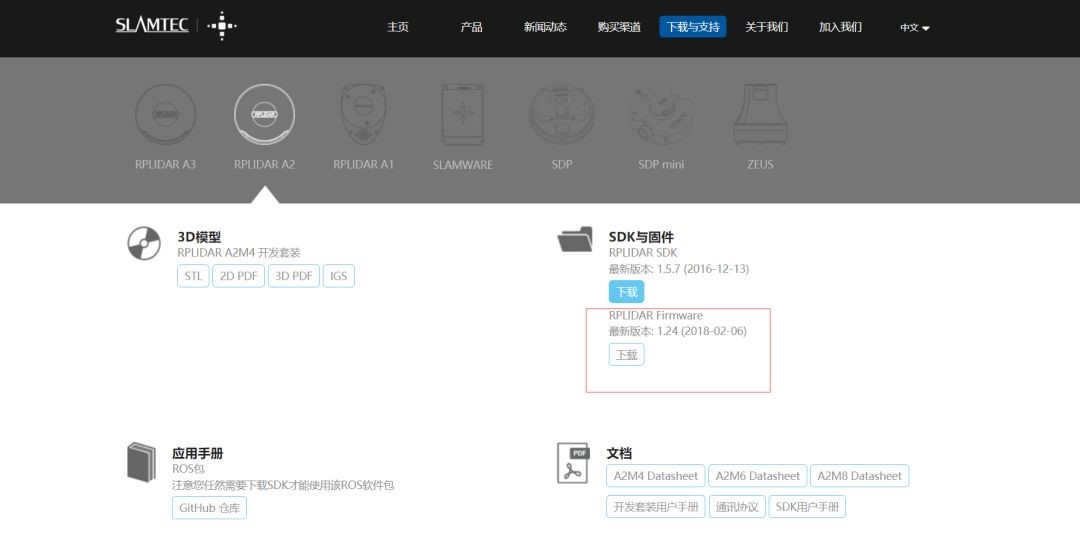Click the 3D模型 heading
Screen dimensions: 1080x547
pyautogui.click(x=199, y=237)
